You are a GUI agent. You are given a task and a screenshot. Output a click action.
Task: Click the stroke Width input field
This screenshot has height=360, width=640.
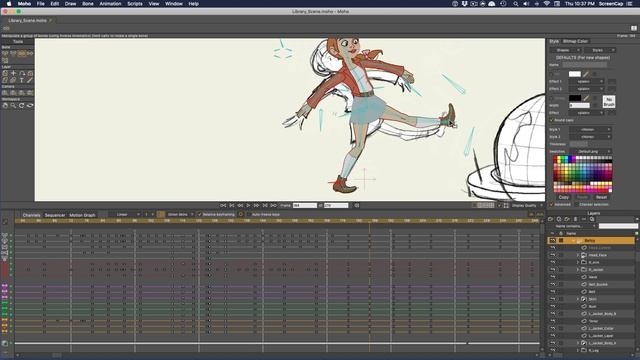(580, 105)
